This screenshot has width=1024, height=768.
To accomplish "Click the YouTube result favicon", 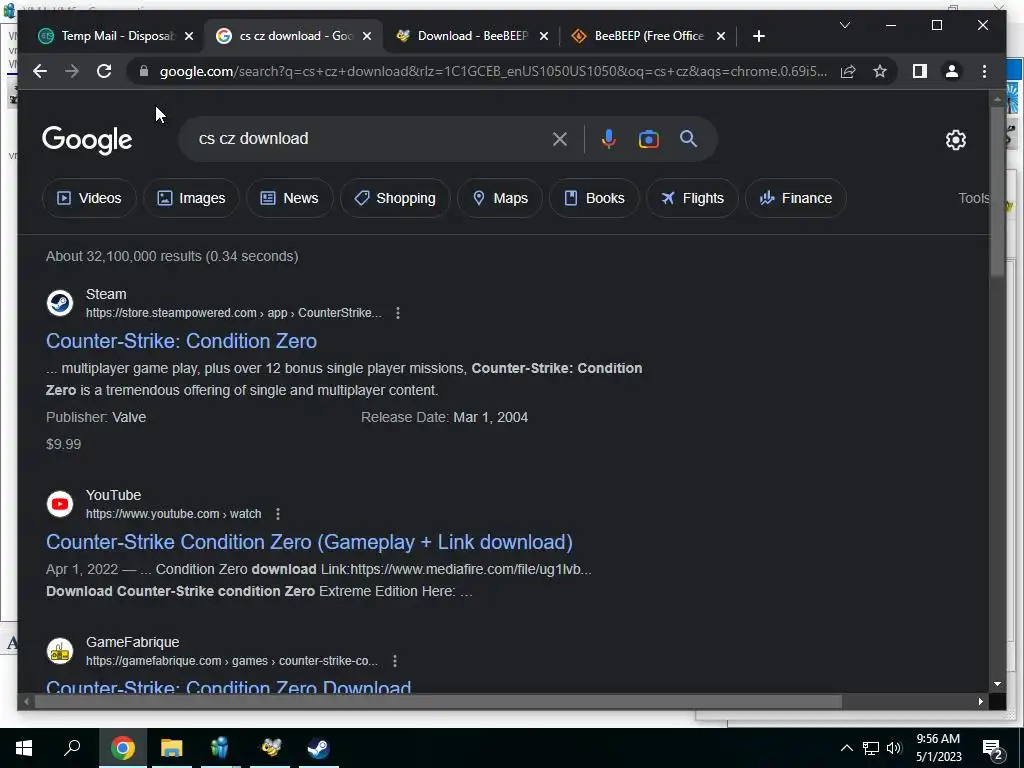I will [x=60, y=504].
